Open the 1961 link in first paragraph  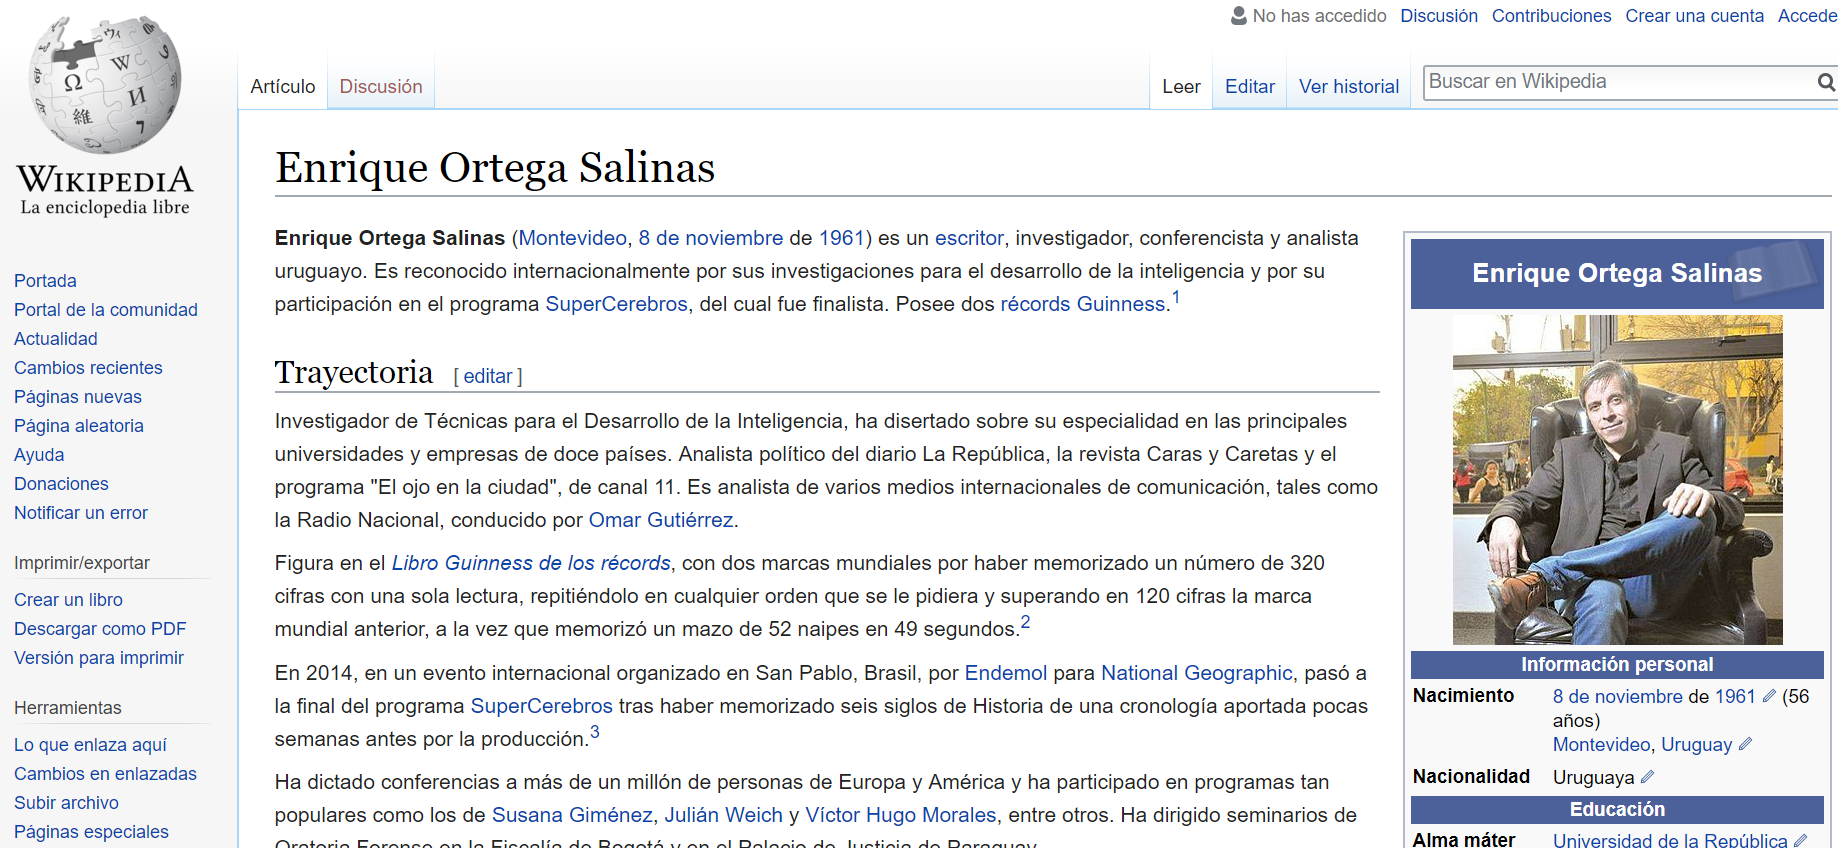841,238
